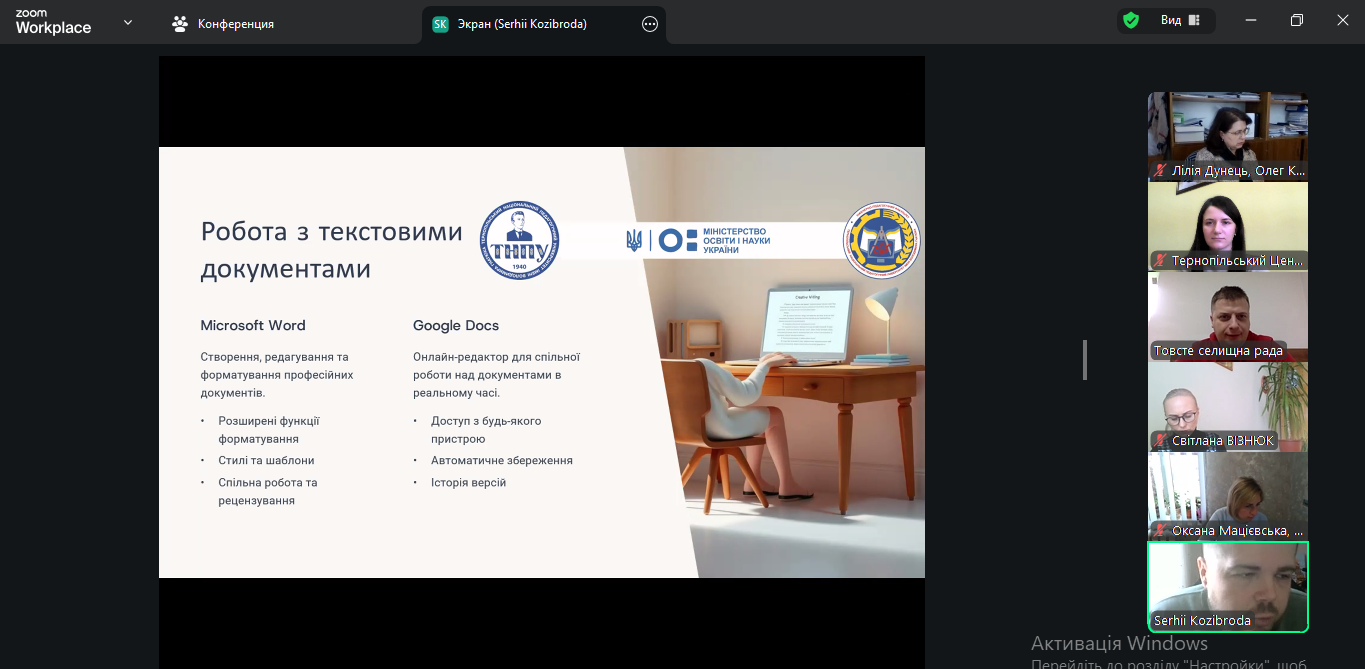1365x669 pixels.
Task: Restore down the Zoom window
Action: coord(1297,21)
